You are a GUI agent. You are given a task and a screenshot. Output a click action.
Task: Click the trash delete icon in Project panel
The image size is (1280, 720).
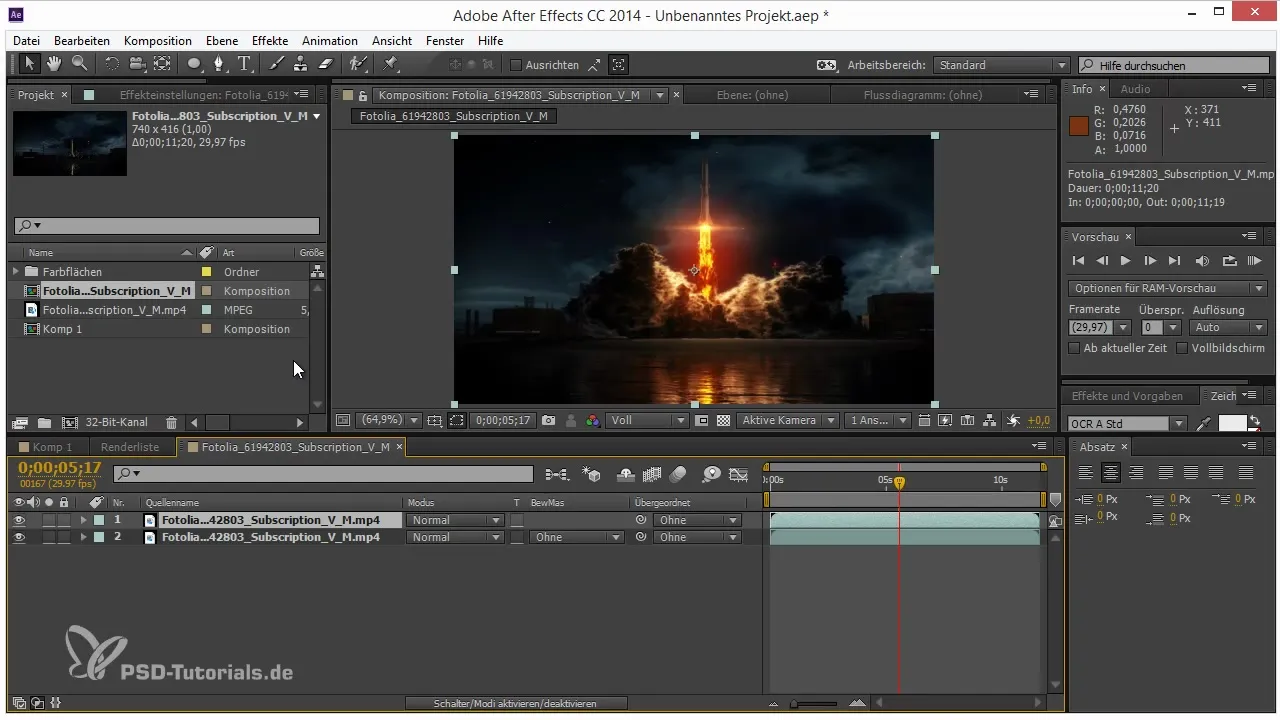coord(171,423)
